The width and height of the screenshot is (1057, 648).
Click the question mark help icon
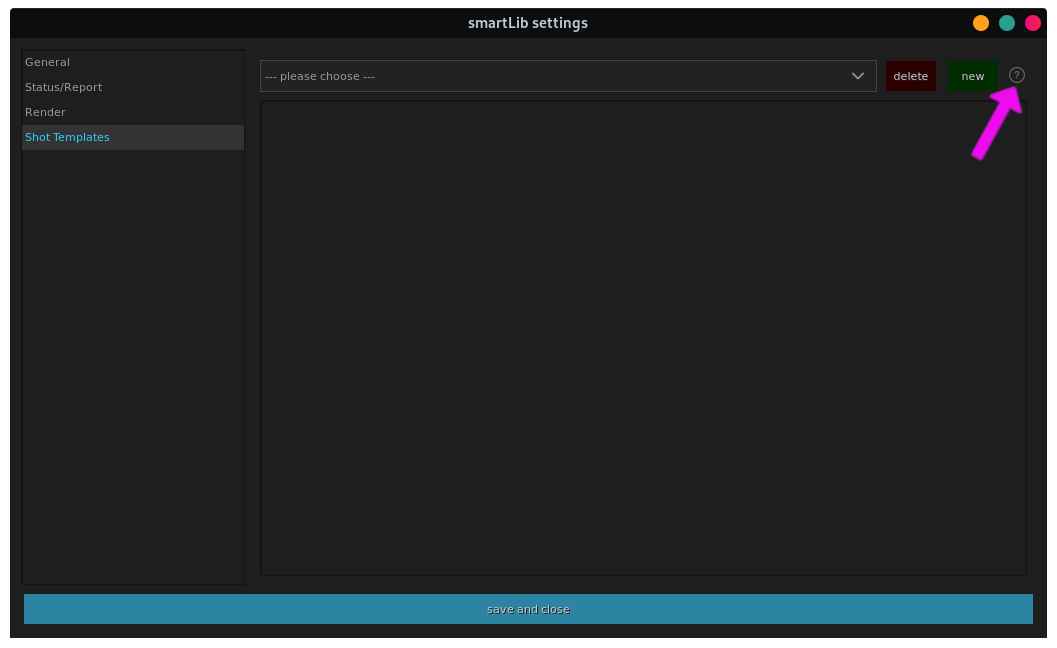[1017, 75]
